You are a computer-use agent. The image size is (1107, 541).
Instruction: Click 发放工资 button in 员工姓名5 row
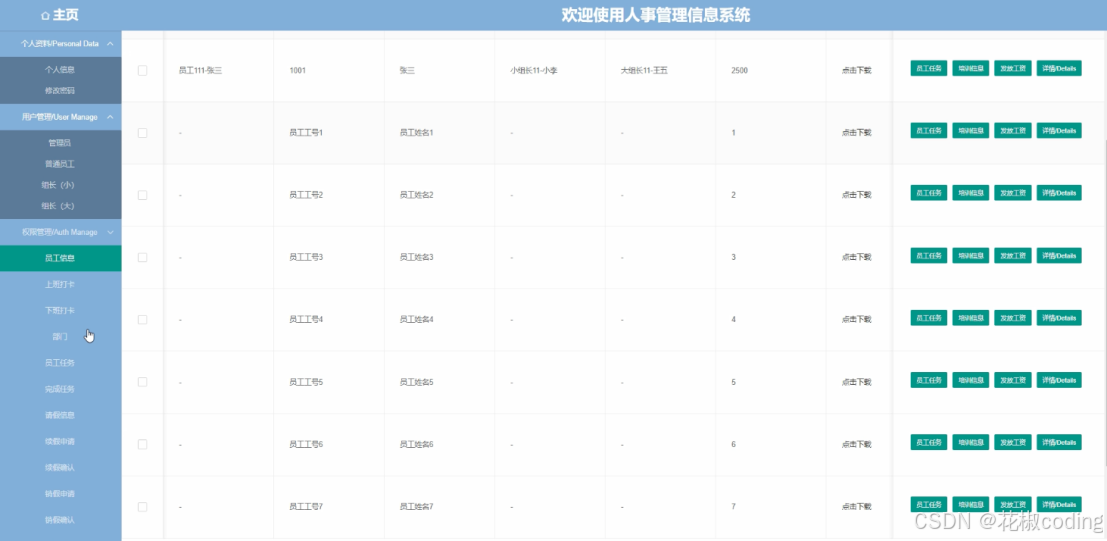click(x=1012, y=380)
